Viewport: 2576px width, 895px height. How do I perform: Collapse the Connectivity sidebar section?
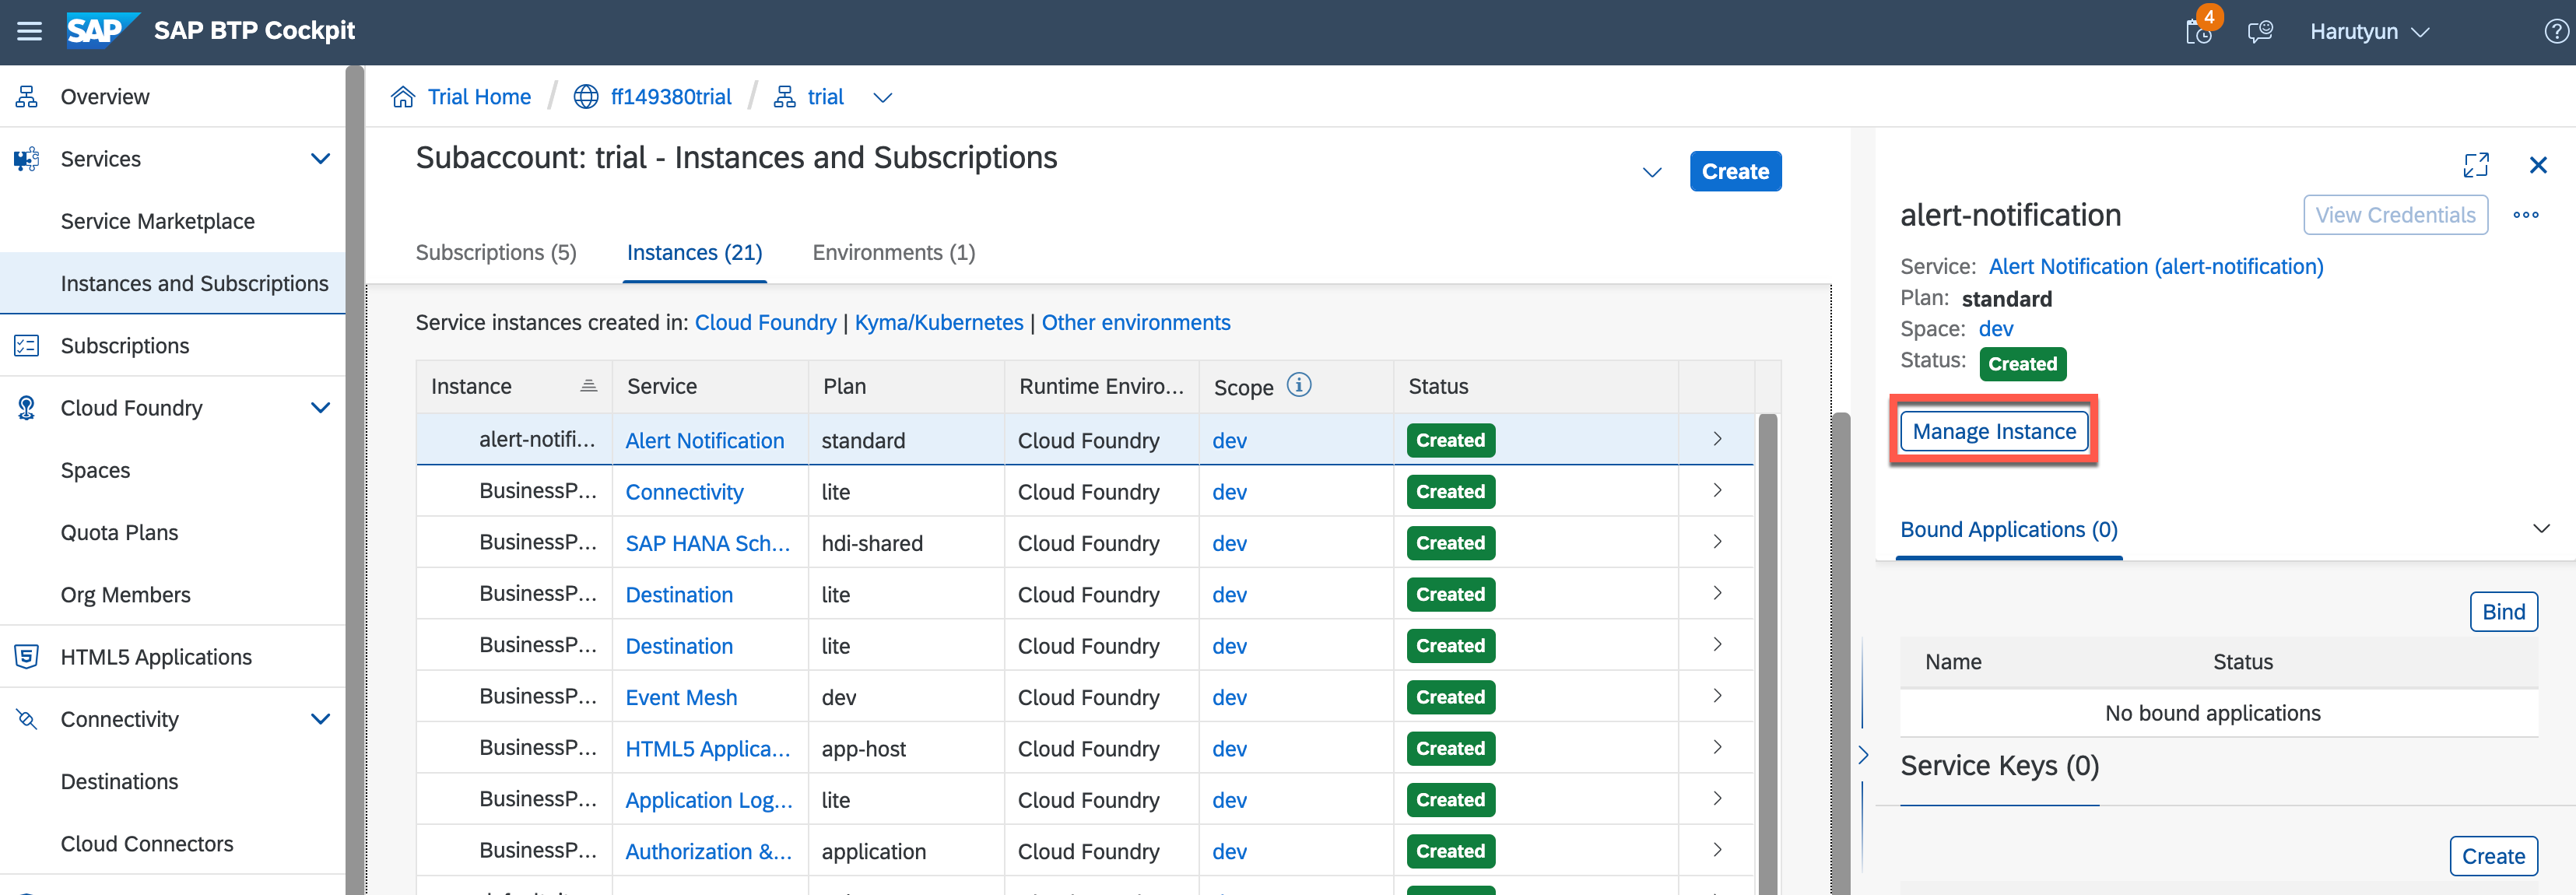click(320, 719)
